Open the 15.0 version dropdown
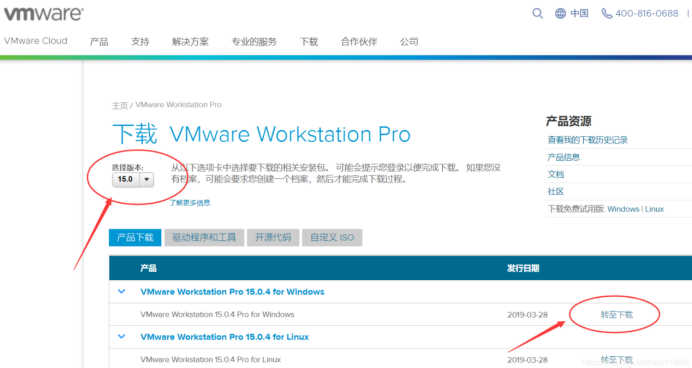Screen dimensions: 692x368 click(133, 179)
